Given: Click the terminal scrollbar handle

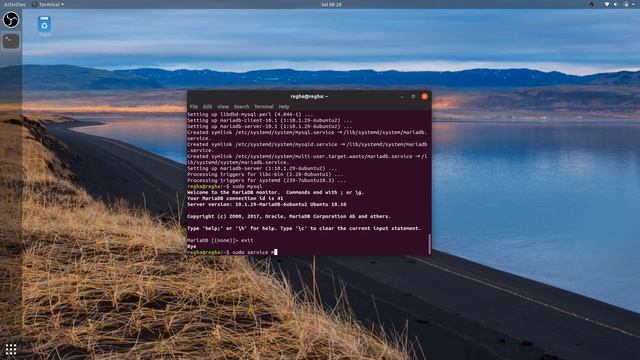Looking at the screenshot, I should 429,243.
